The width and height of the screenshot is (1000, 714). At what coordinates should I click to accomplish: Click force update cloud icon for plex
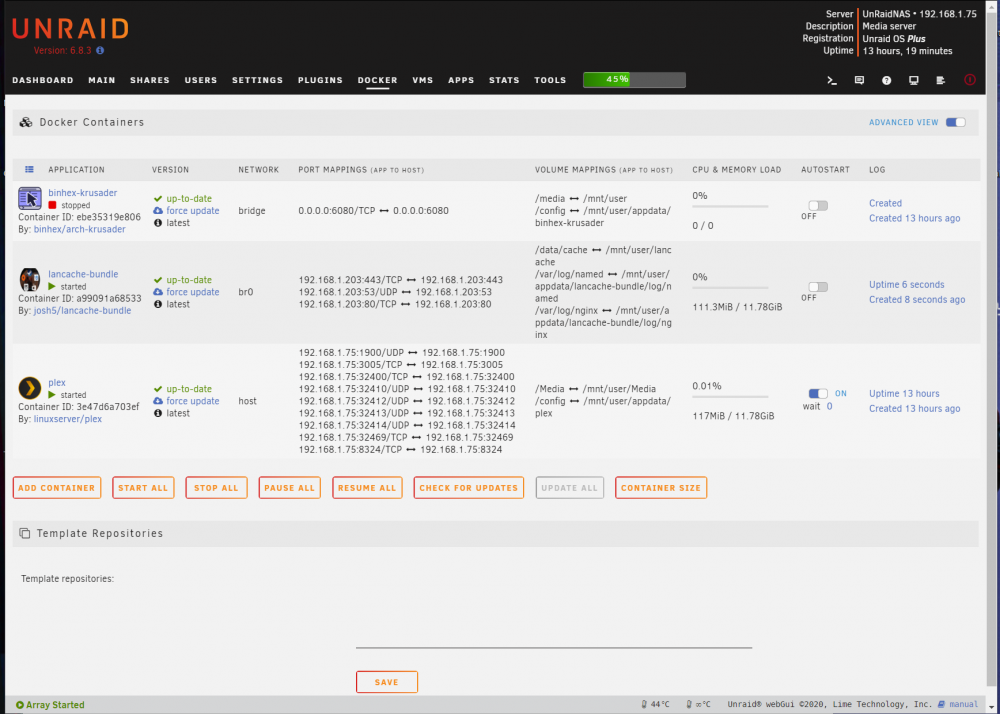click(158, 401)
